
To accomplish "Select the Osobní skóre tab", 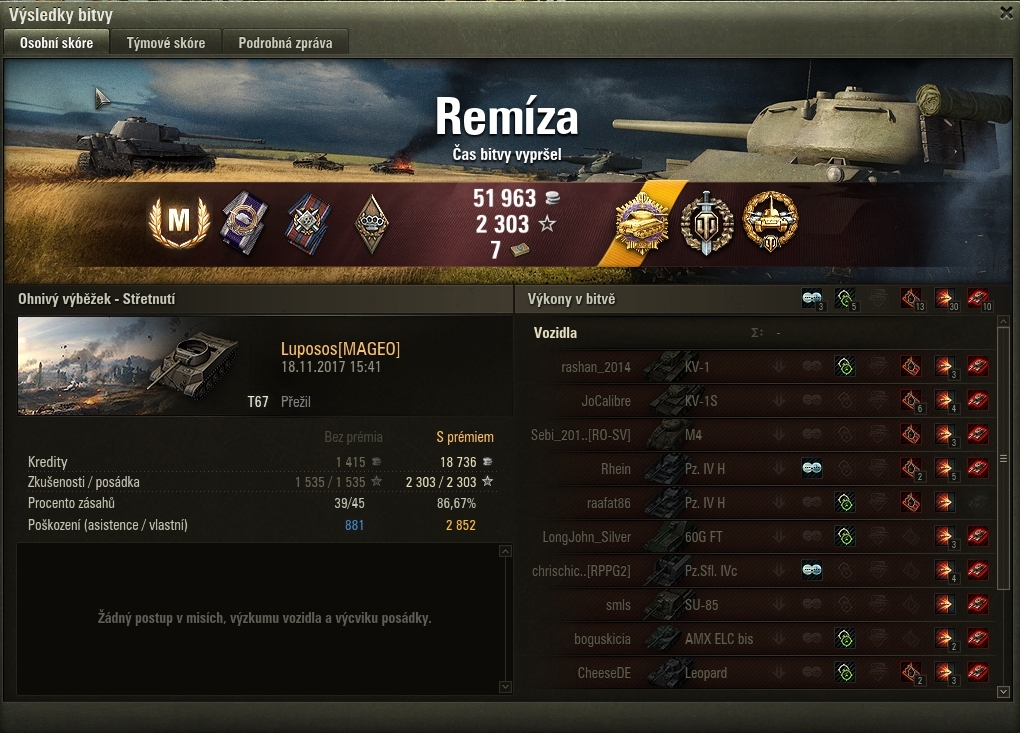I will [57, 43].
